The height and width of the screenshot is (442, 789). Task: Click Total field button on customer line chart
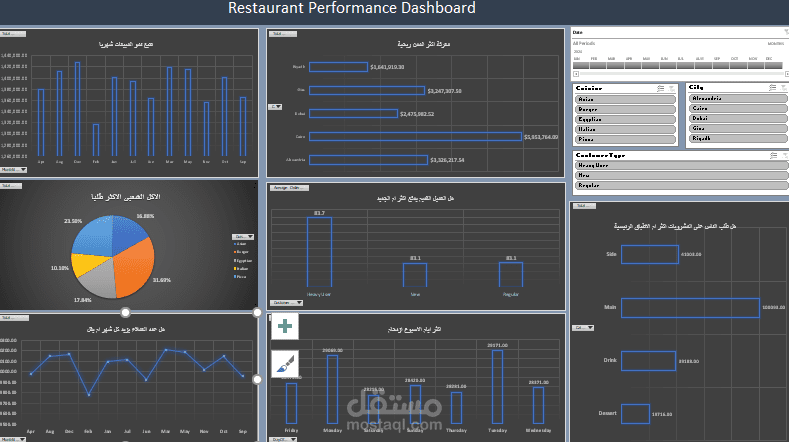pos(15,318)
